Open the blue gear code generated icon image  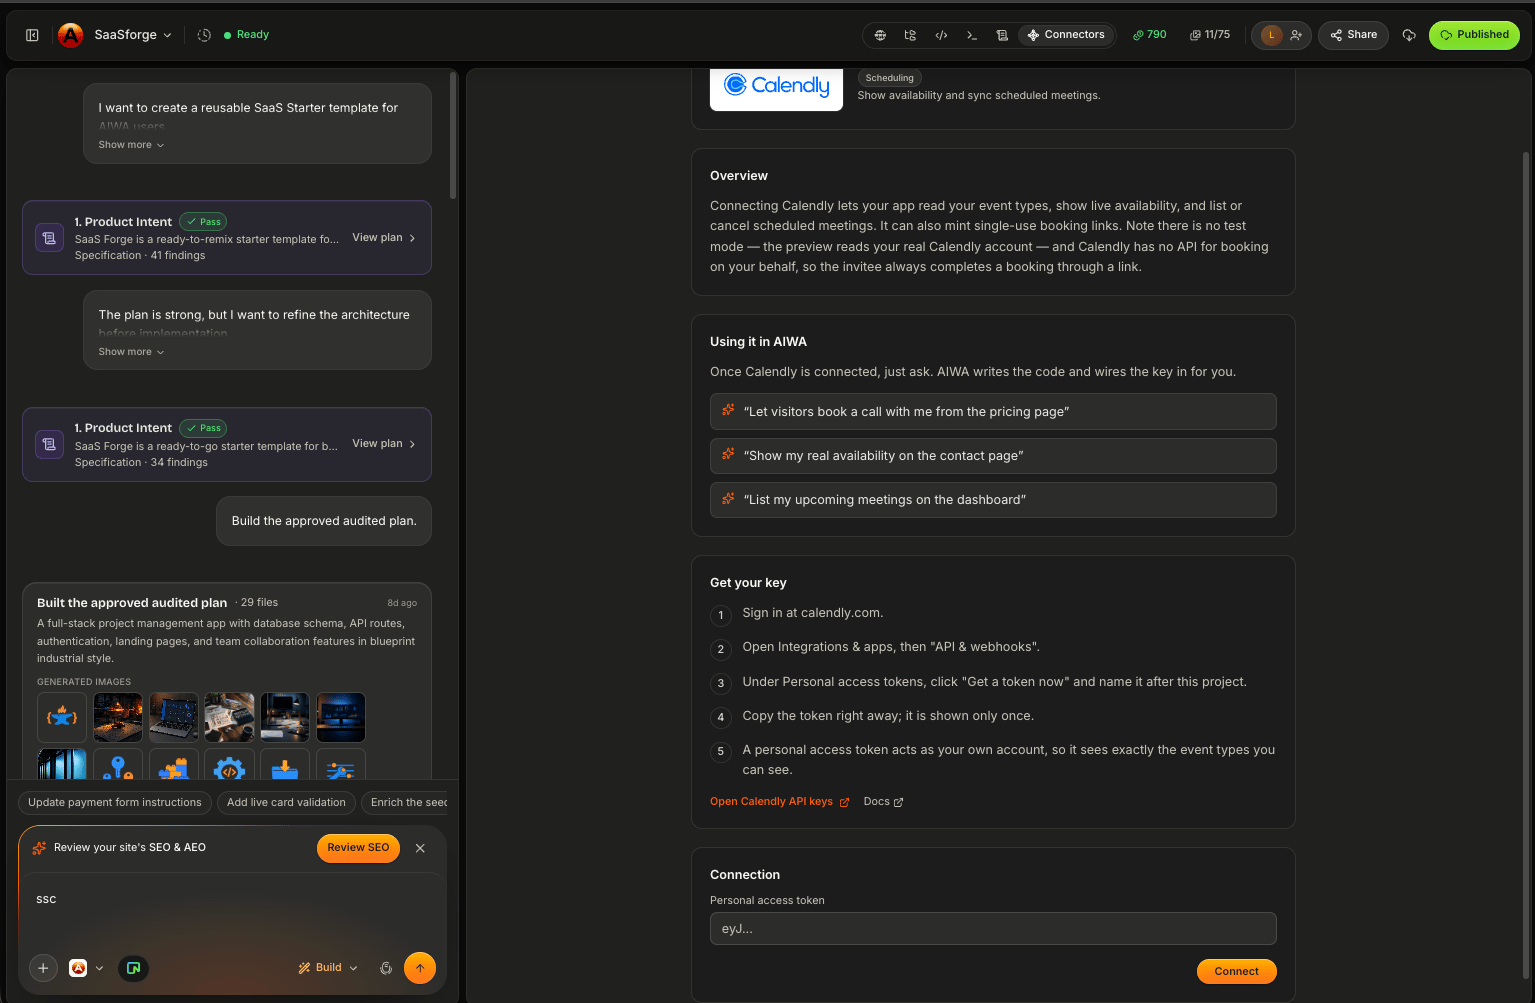click(229, 765)
